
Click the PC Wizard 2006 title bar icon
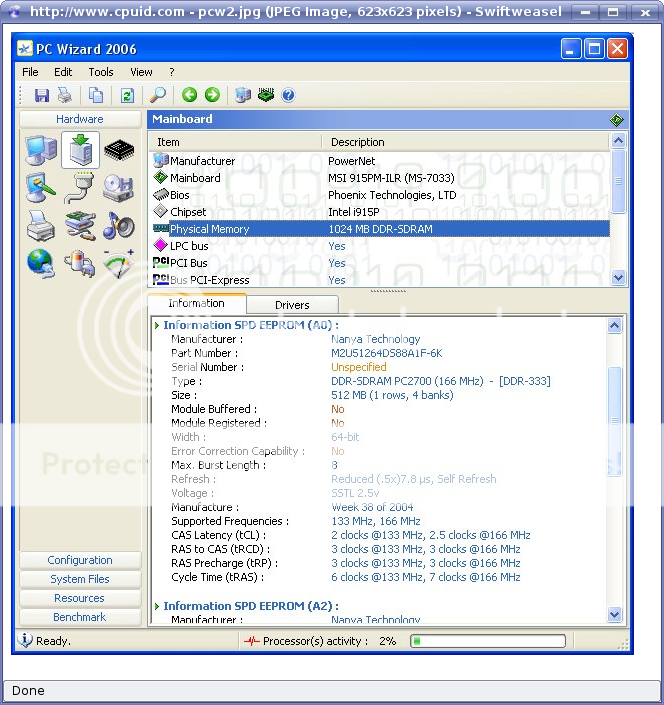coord(25,49)
